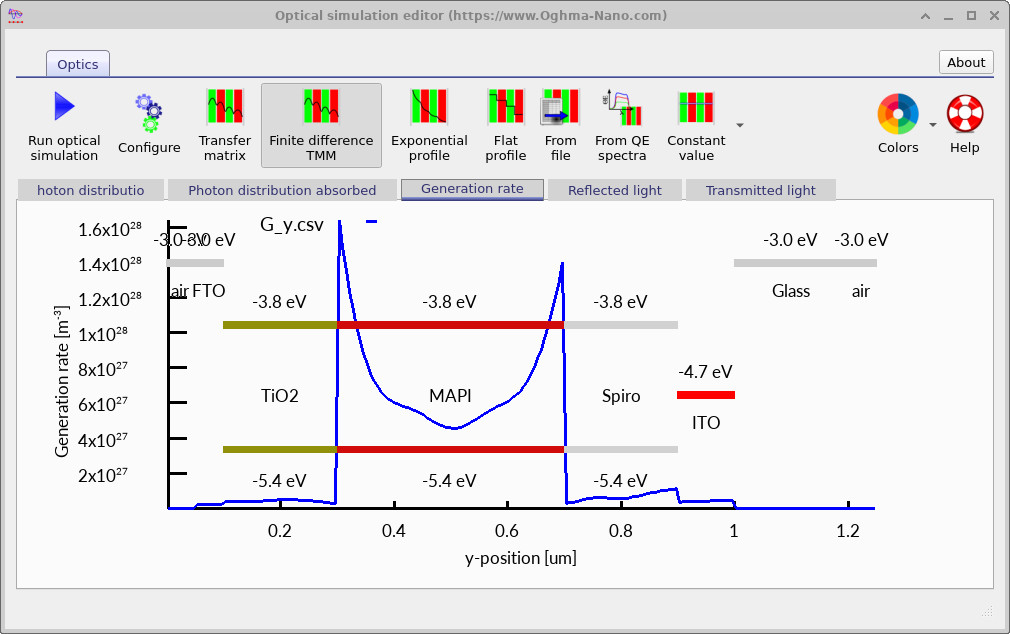1010x634 pixels.
Task: Choose the Exponential profile option
Action: [x=429, y=126]
